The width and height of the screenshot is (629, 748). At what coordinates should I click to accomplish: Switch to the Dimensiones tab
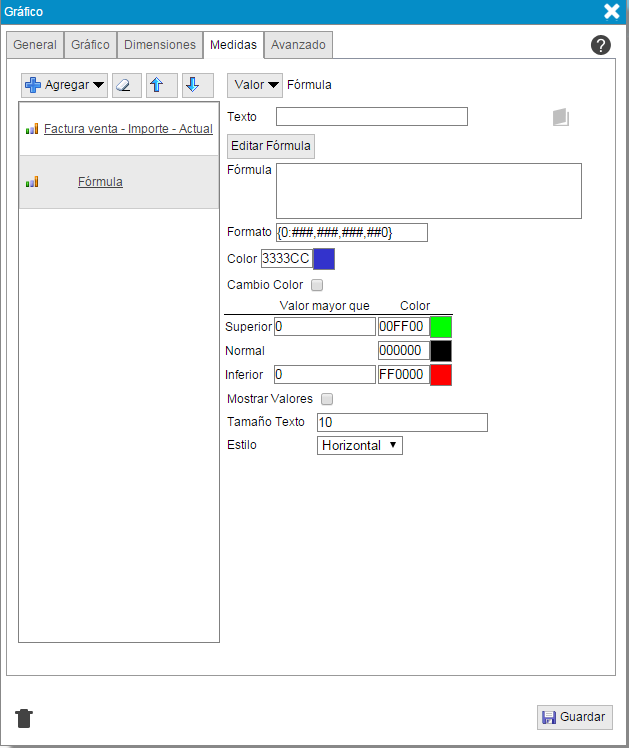tap(160, 45)
